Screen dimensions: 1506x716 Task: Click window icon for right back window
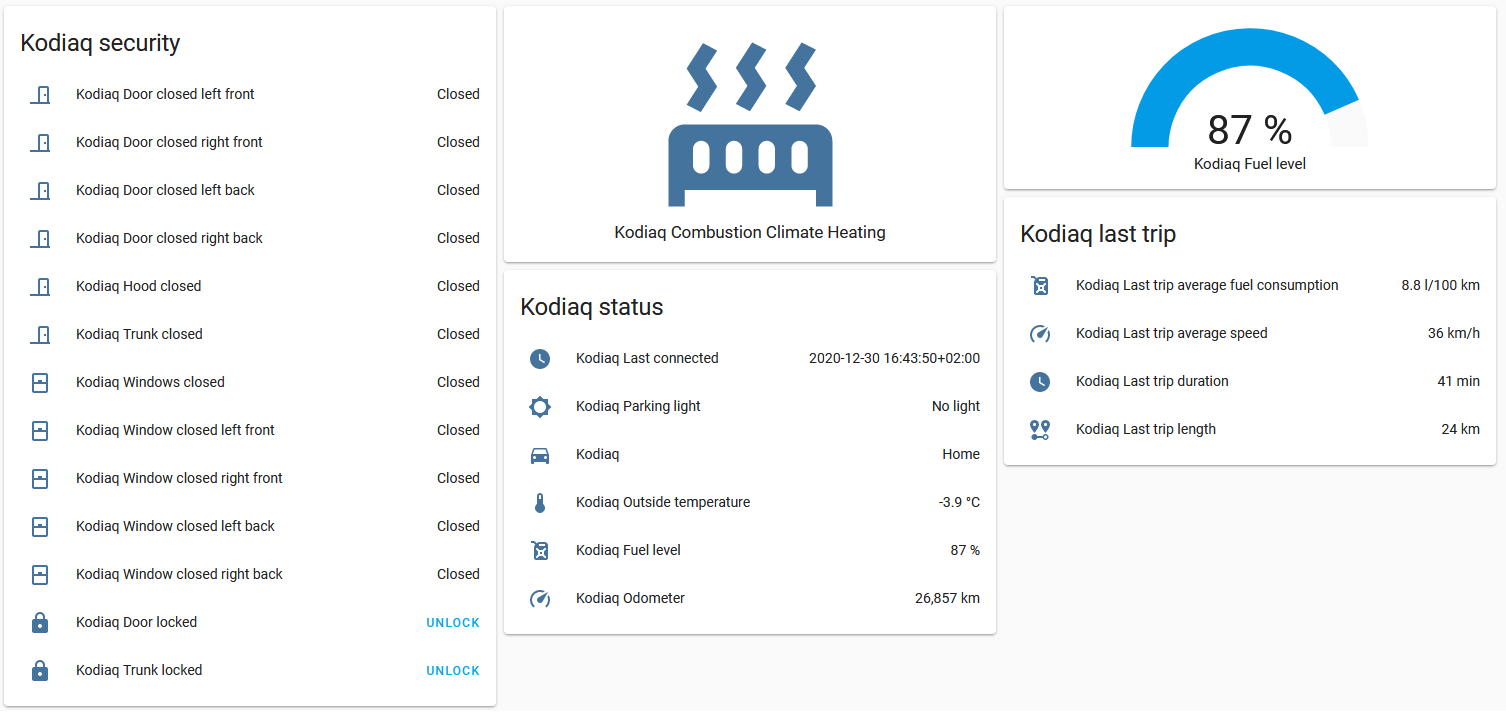coord(40,574)
